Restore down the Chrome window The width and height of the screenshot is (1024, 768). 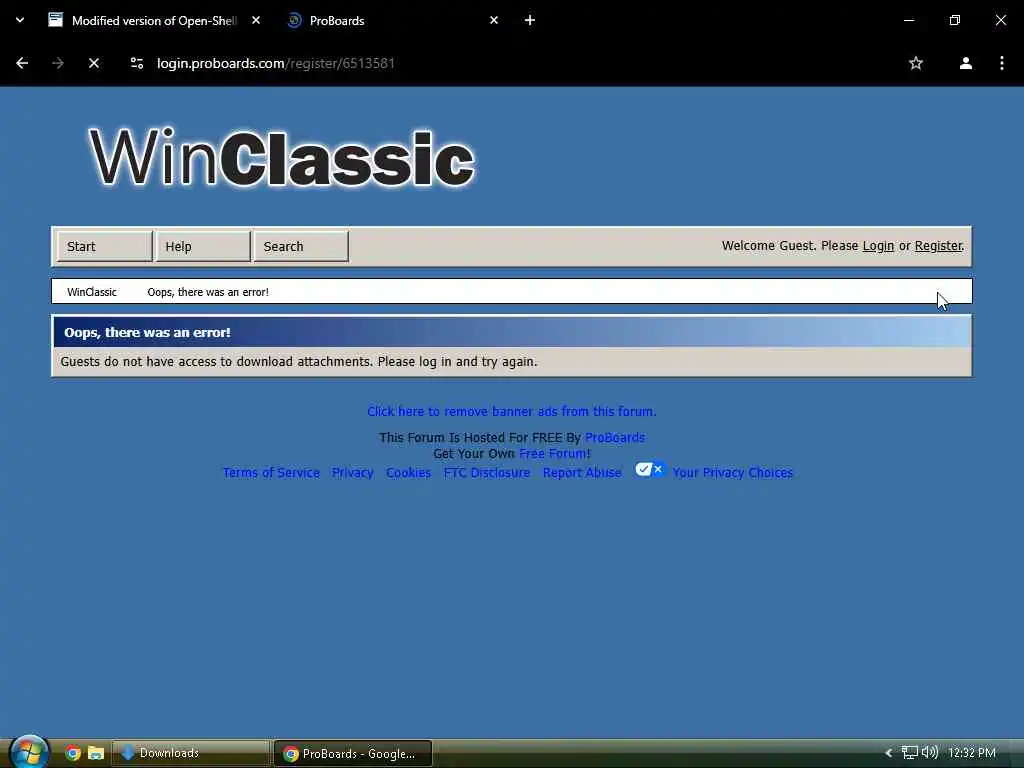954,20
